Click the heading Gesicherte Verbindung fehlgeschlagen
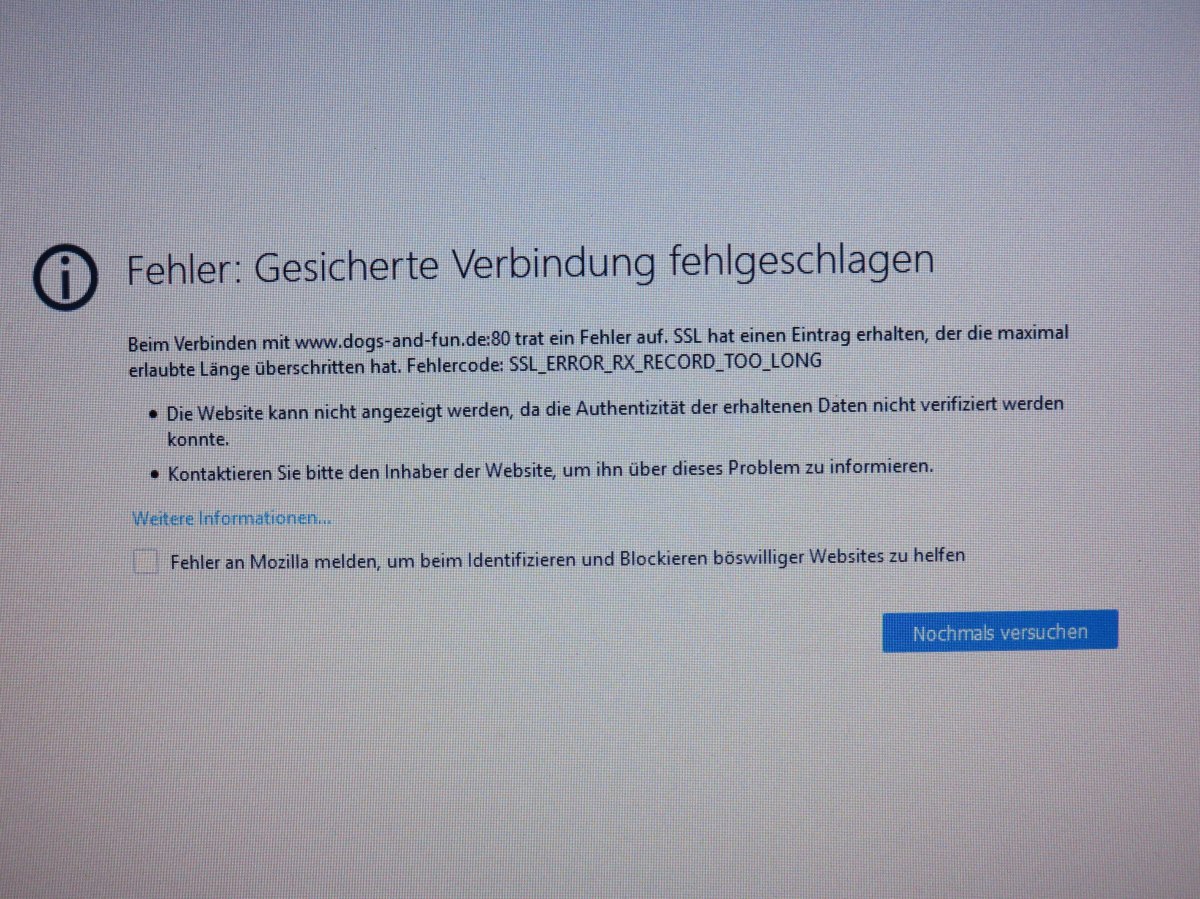 point(529,265)
